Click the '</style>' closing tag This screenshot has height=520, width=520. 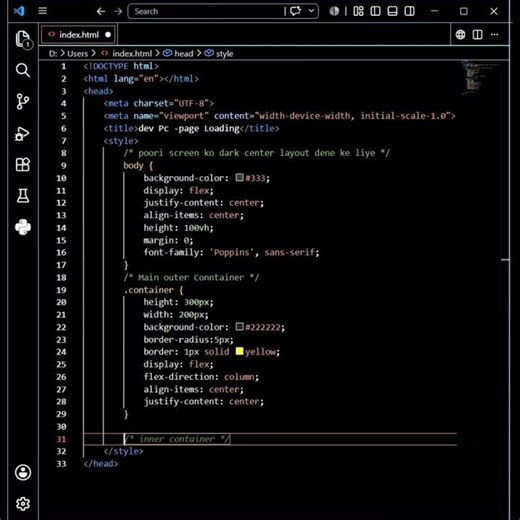[123, 451]
